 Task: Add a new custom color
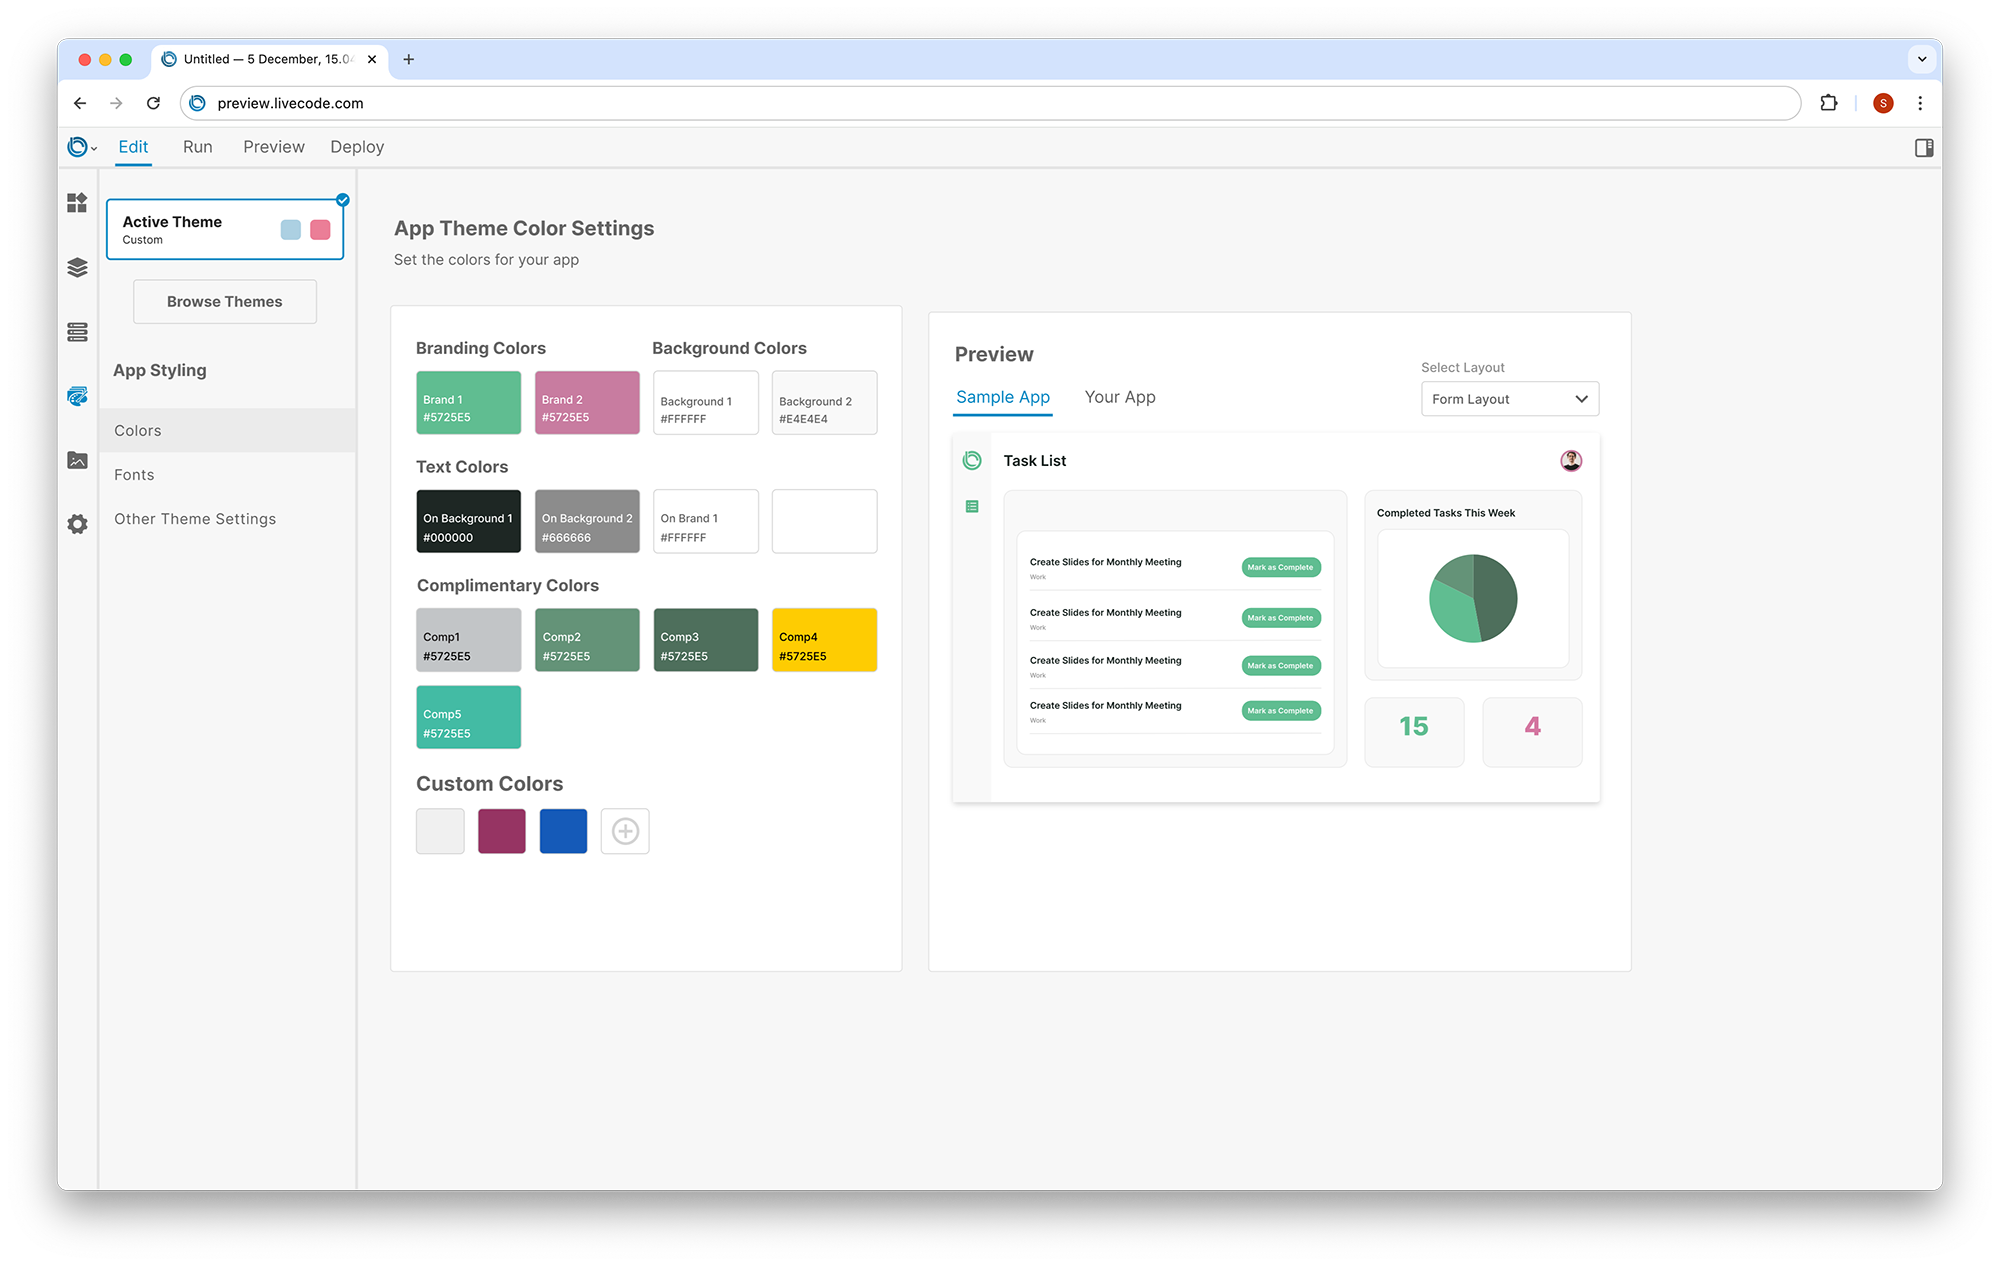tap(625, 831)
